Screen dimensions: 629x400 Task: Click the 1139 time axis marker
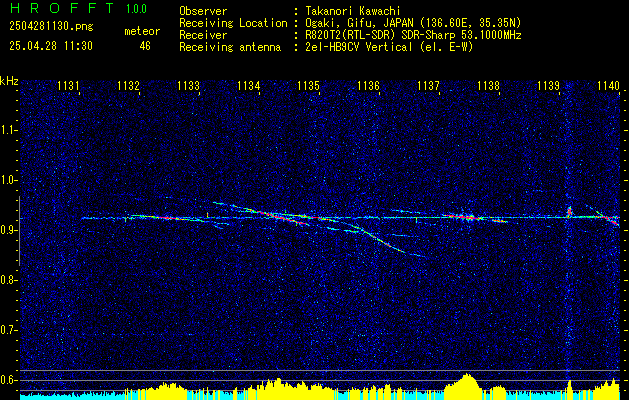(548, 86)
